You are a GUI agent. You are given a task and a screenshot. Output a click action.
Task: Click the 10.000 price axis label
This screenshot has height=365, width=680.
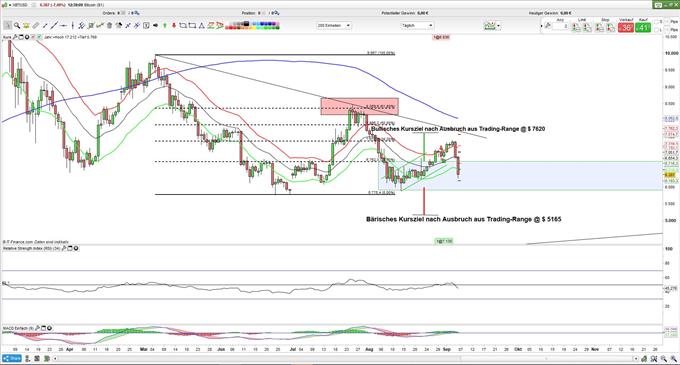pyautogui.click(x=671, y=53)
